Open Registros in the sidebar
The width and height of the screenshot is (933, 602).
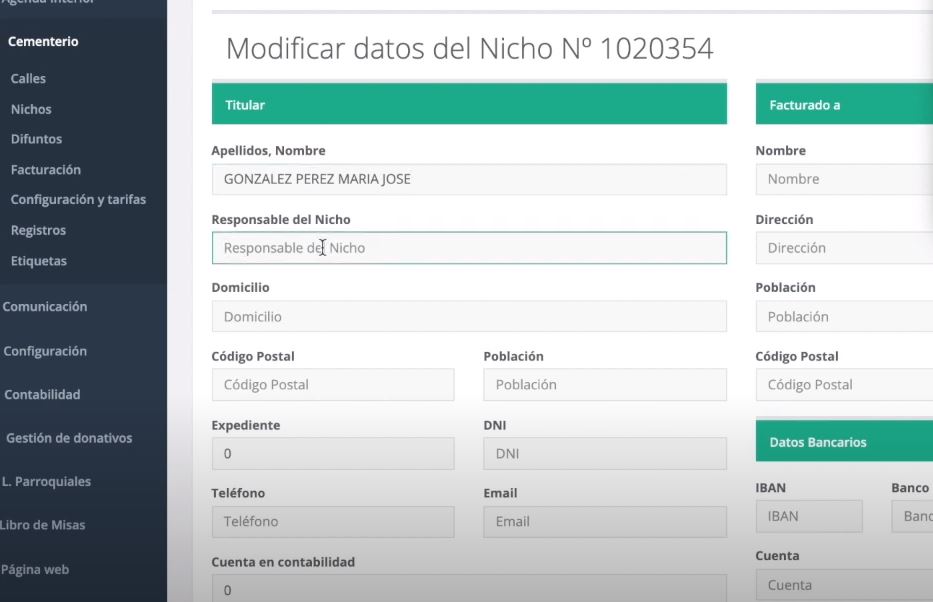[x=38, y=230]
